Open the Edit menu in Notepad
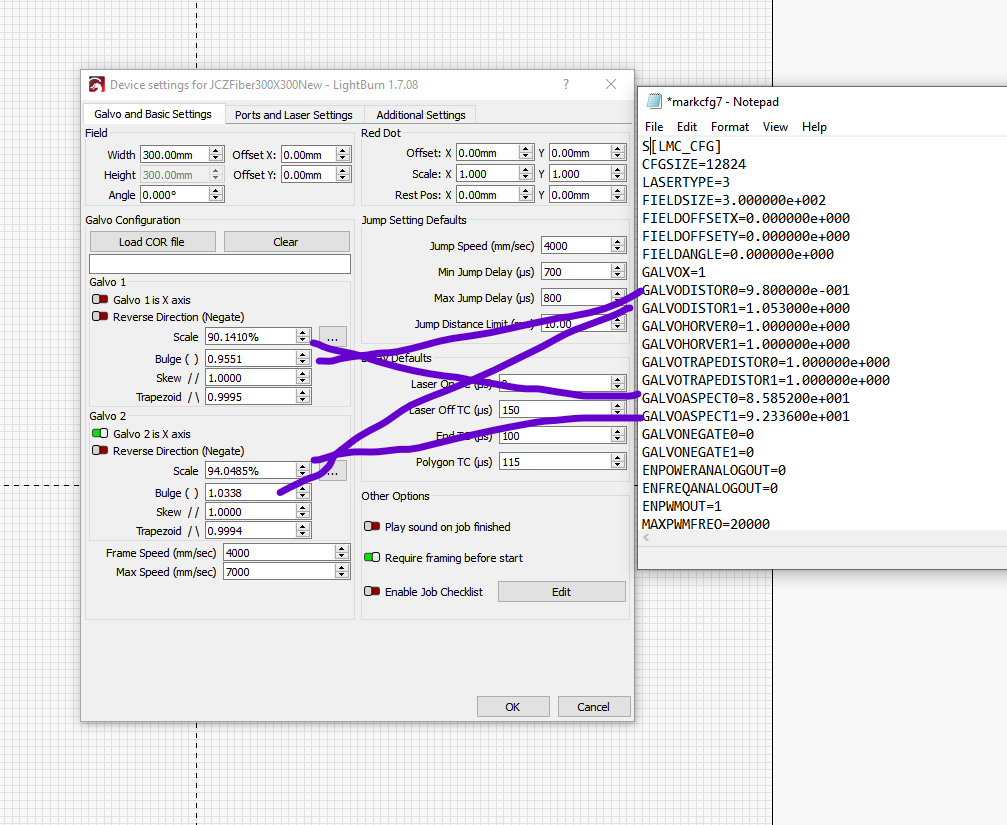Screen dimensions: 1007x825 click(687, 126)
